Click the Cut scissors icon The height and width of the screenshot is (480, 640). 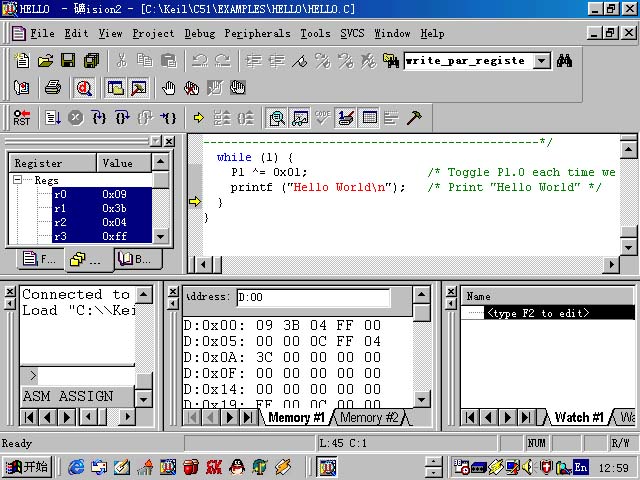[121, 61]
